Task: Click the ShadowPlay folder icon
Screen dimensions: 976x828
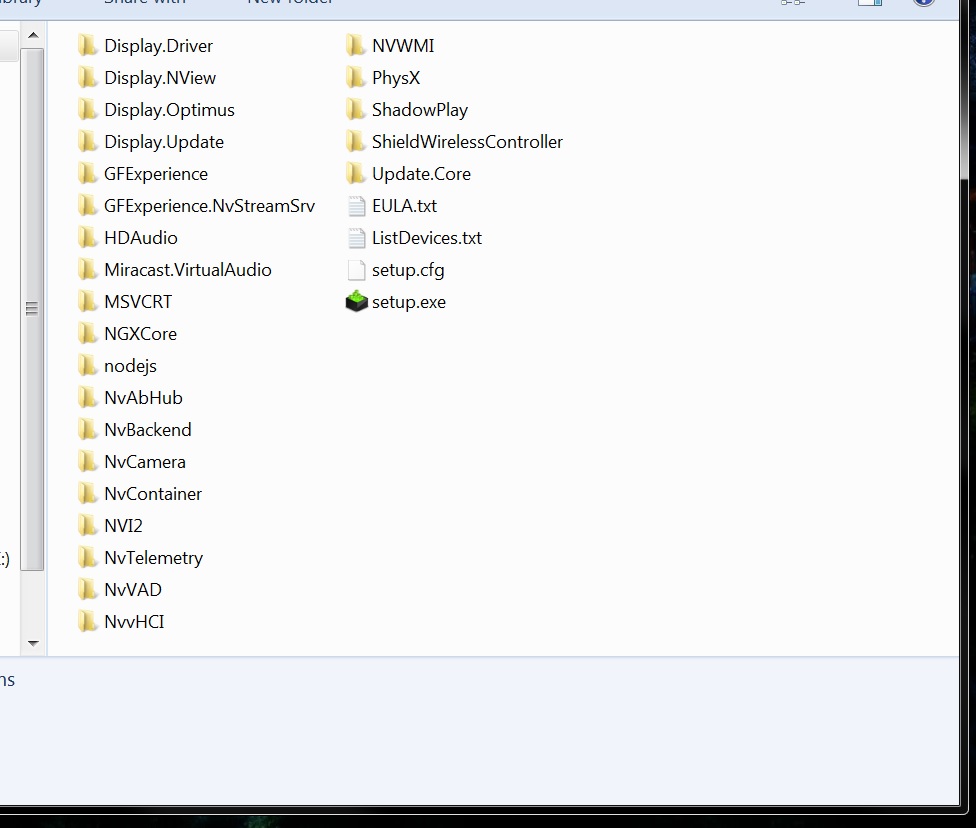Action: click(x=355, y=110)
